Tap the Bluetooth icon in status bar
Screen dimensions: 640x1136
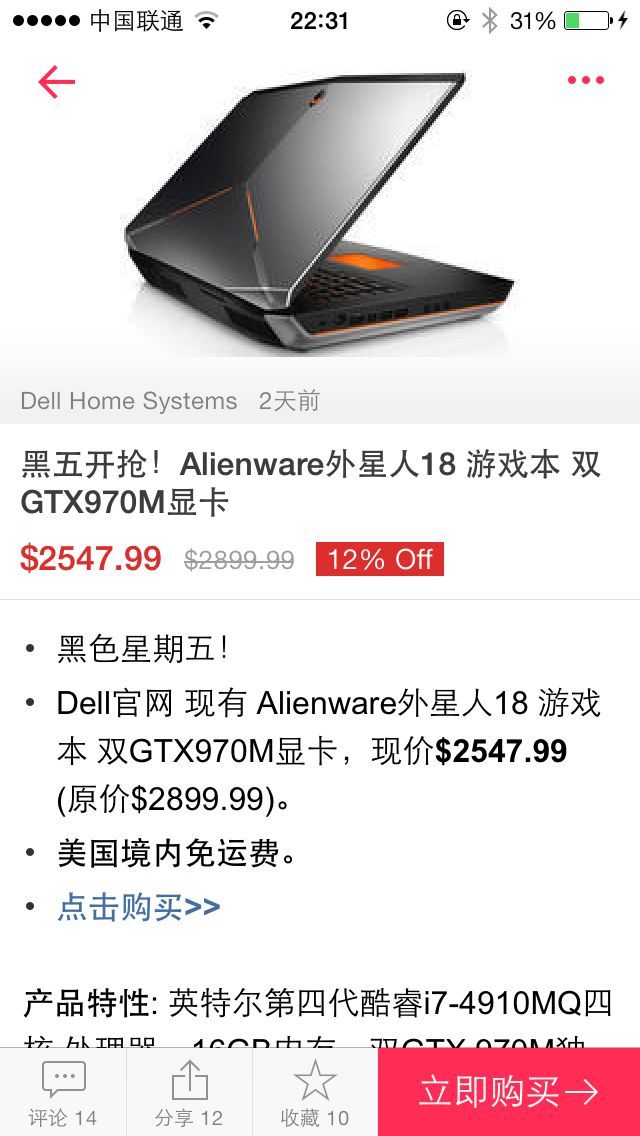tap(490, 20)
